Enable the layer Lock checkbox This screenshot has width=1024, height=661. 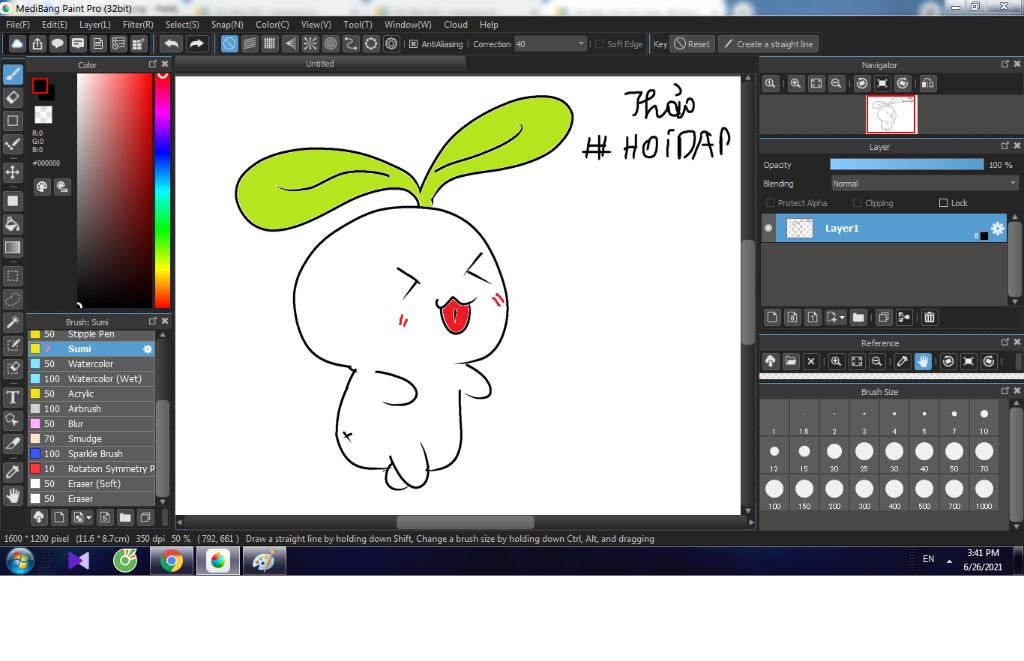(x=943, y=203)
